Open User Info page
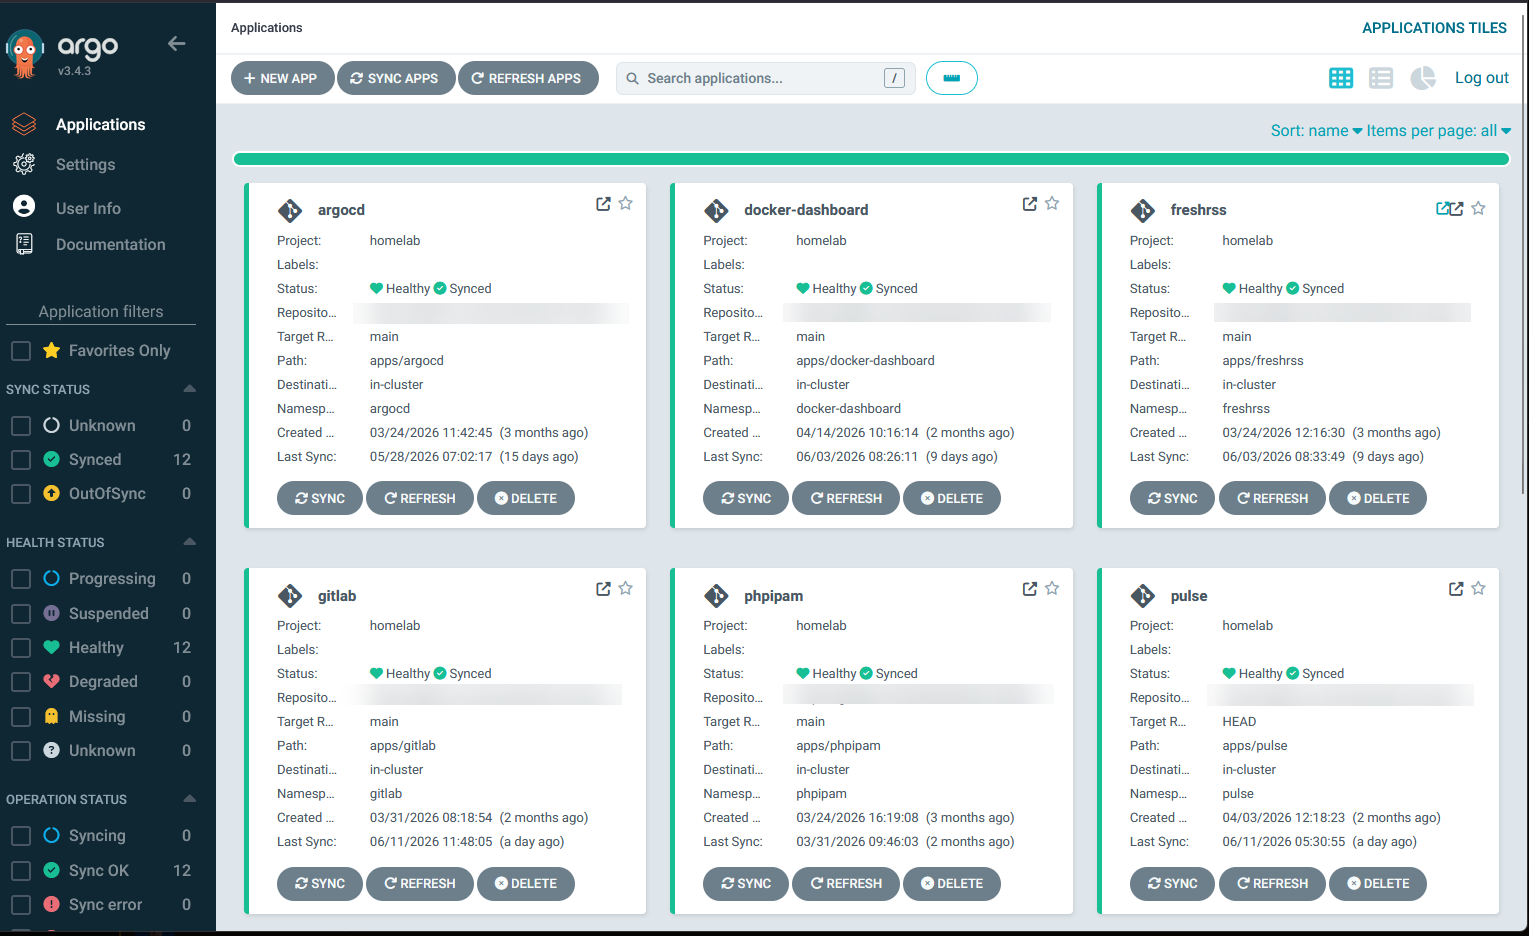 point(88,208)
